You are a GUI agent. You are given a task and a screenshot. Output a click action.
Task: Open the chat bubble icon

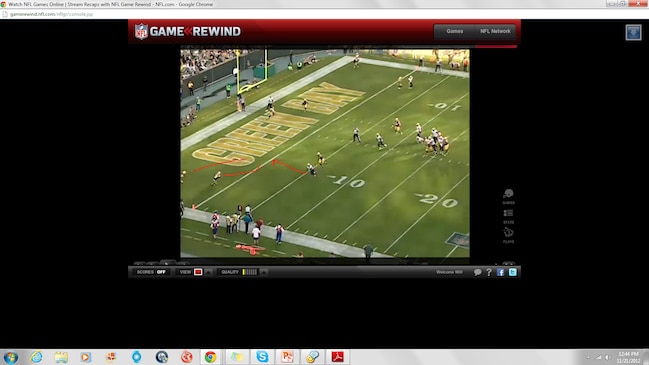(x=477, y=272)
